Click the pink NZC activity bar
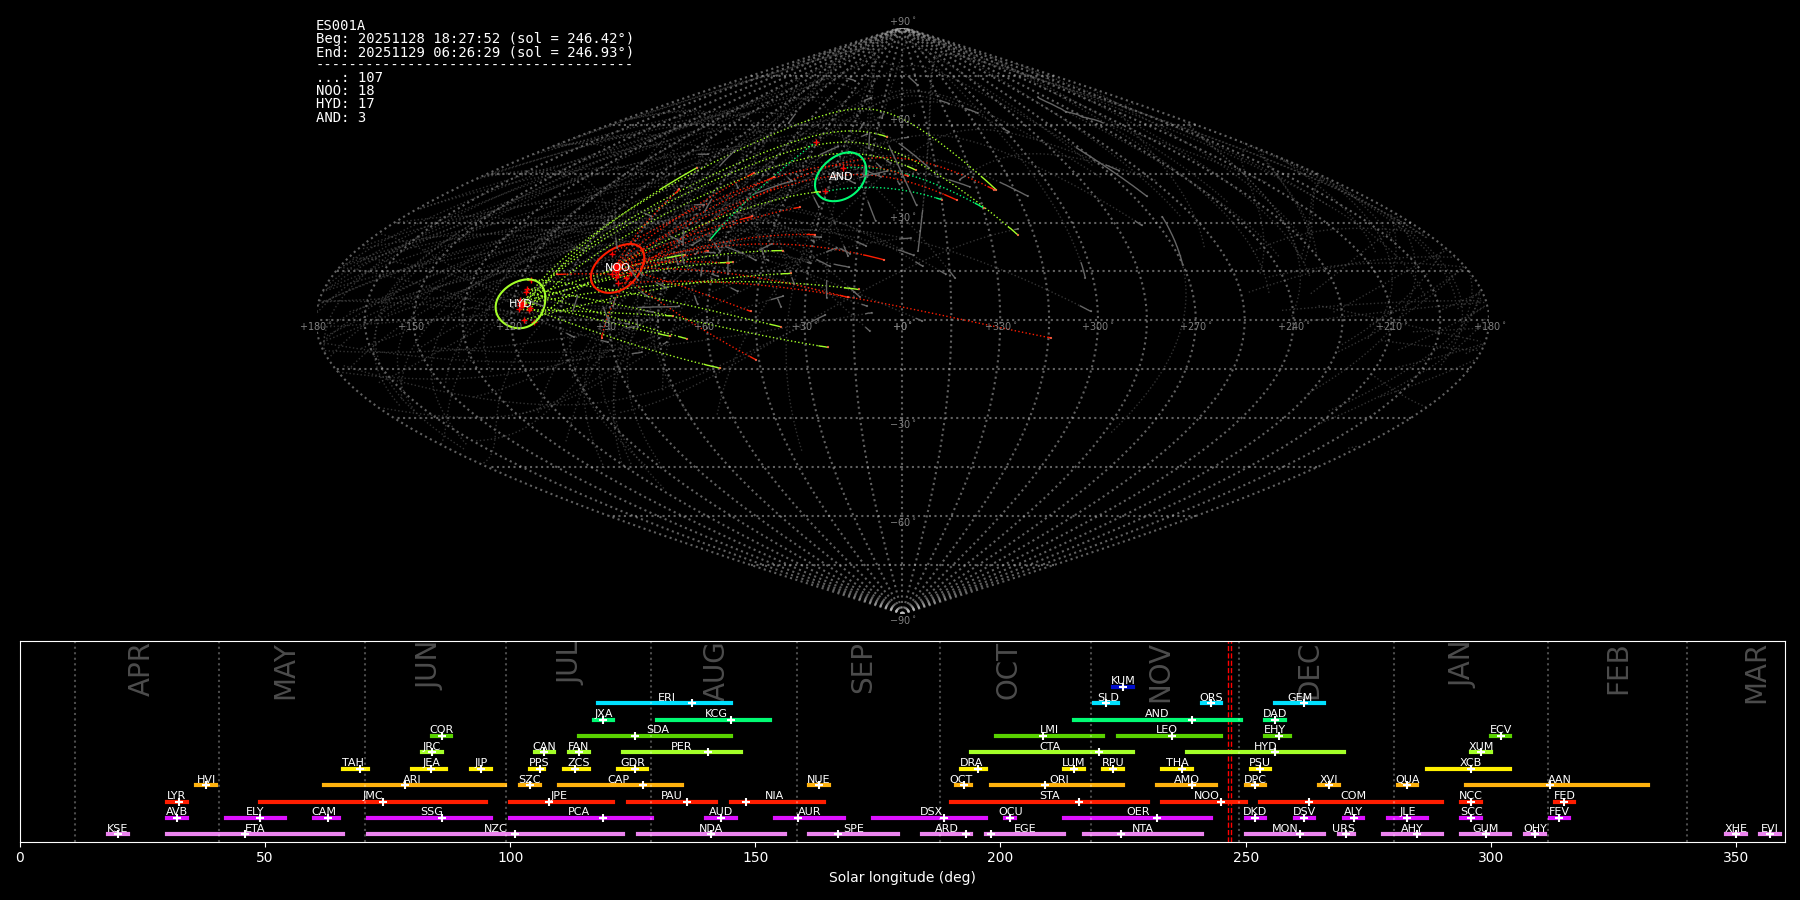This screenshot has height=900, width=1800. pyautogui.click(x=495, y=834)
